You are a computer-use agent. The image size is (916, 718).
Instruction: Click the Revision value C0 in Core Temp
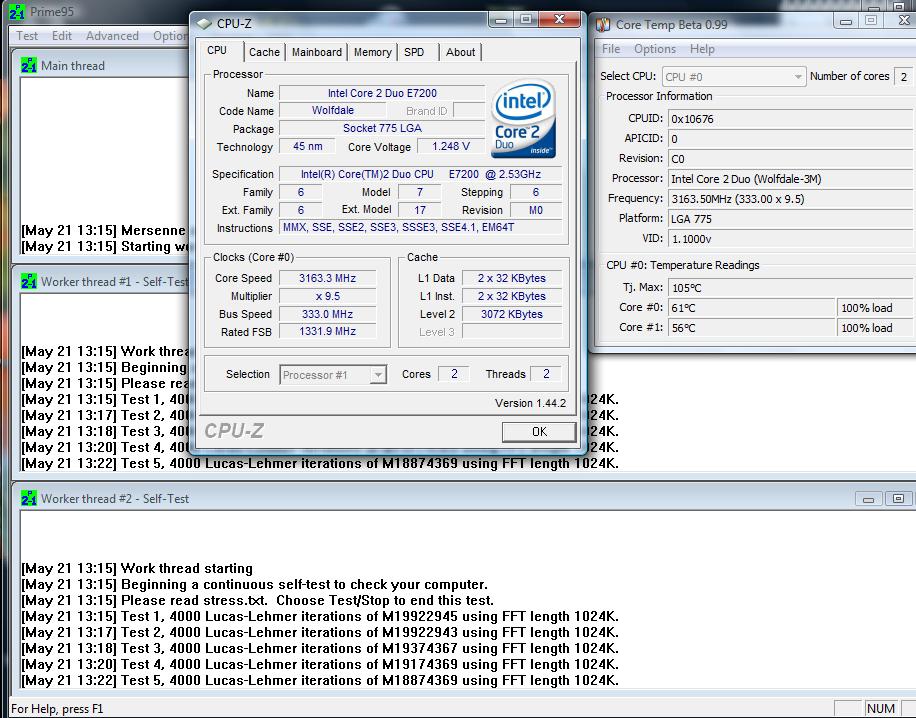pyautogui.click(x=791, y=159)
